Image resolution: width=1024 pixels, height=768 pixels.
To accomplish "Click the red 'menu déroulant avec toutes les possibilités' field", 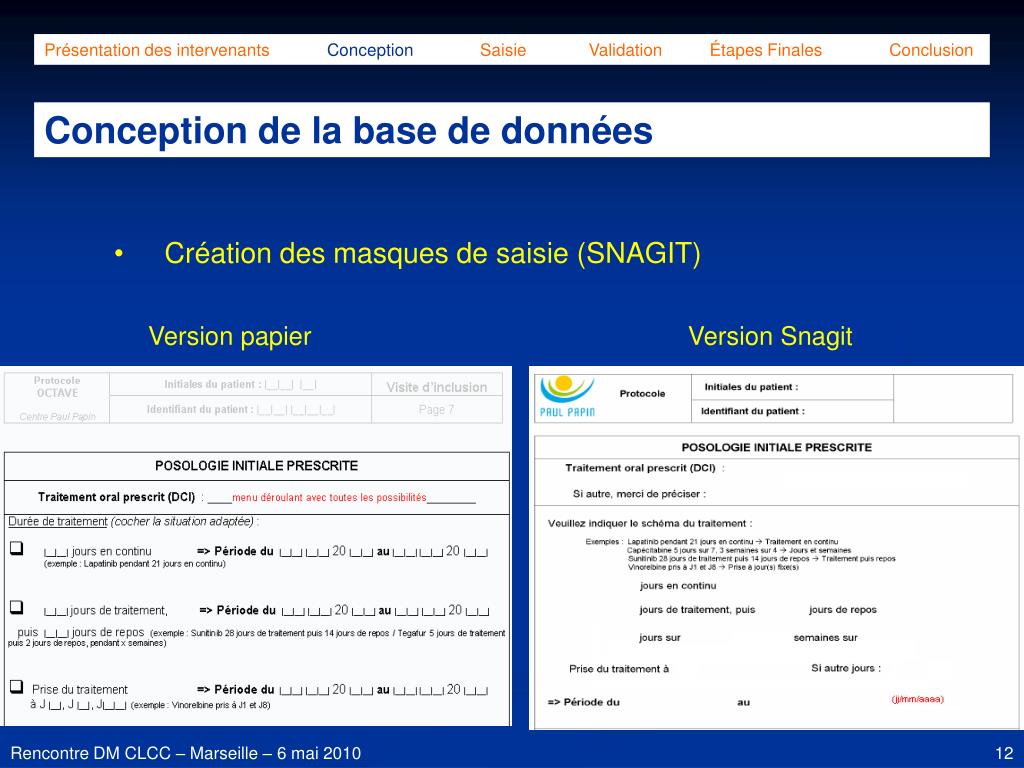I will tap(329, 498).
